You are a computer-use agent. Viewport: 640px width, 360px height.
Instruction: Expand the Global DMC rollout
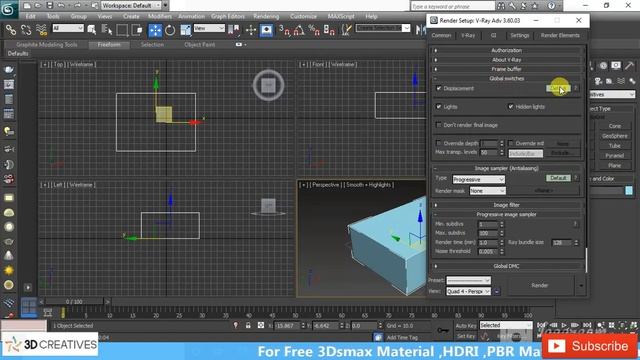pyautogui.click(x=507, y=266)
